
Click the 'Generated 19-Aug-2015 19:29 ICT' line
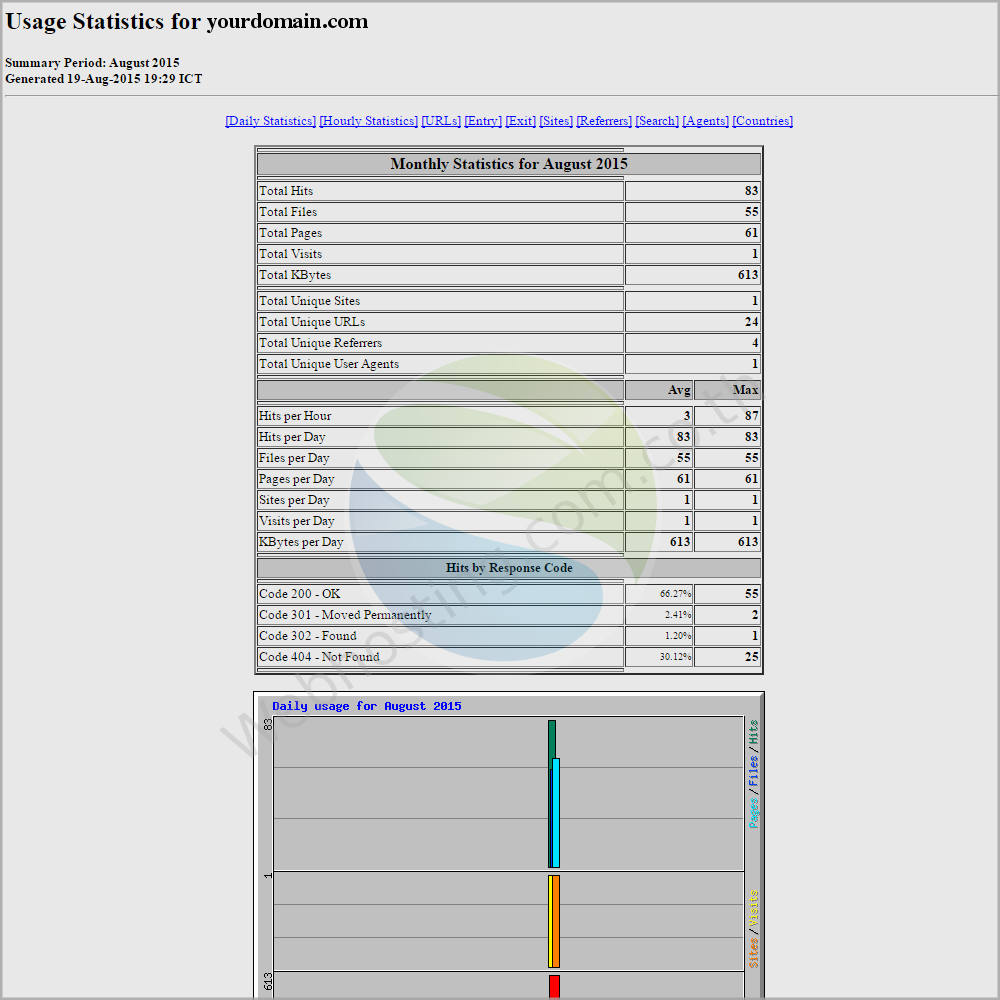tap(103, 79)
